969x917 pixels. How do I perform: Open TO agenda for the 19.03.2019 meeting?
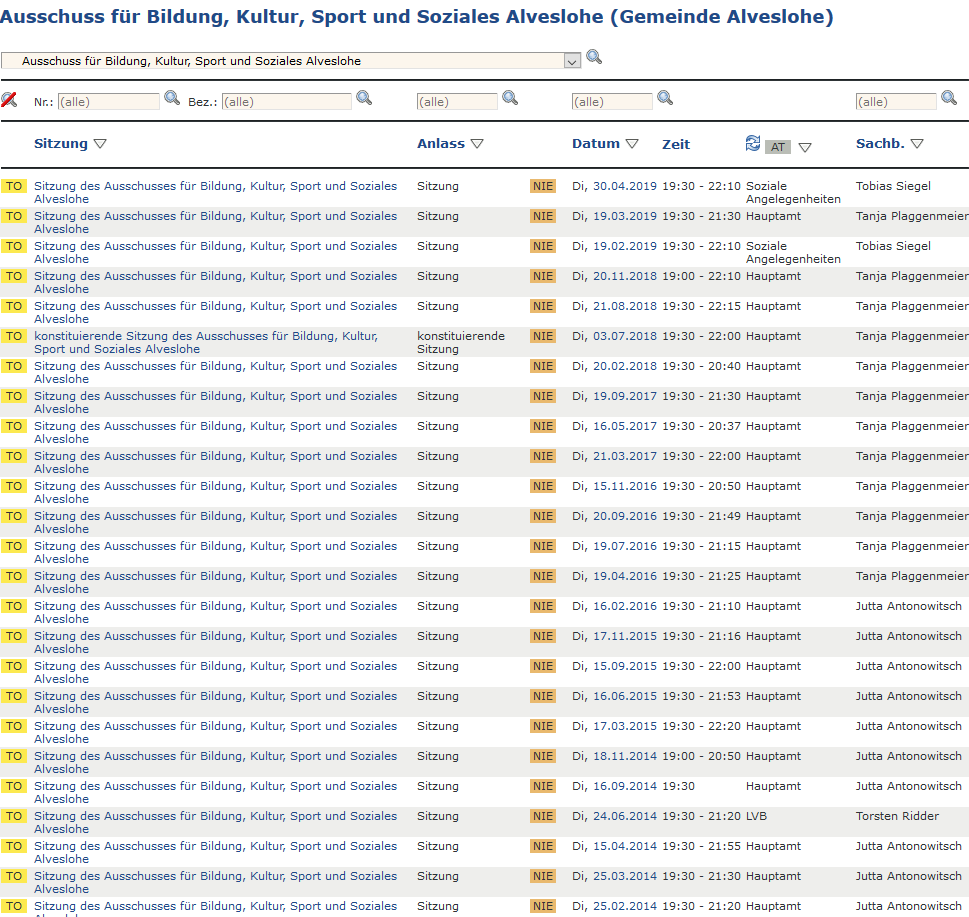point(14,216)
